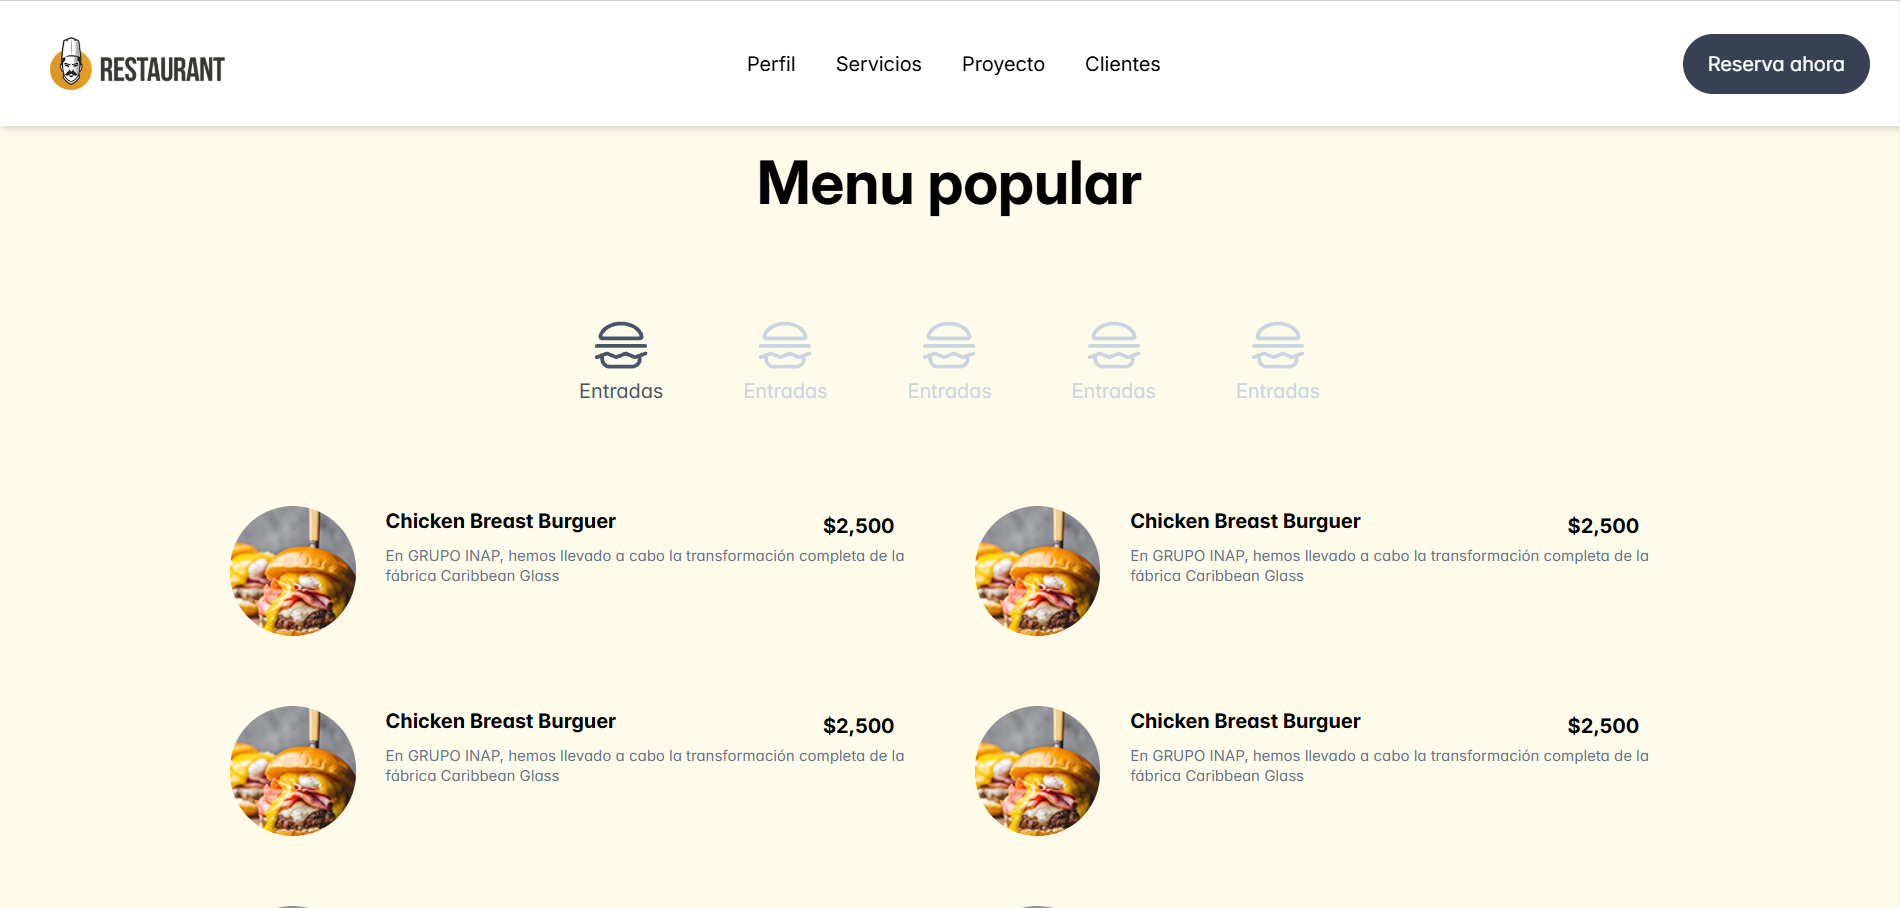
Task: Click the fifth faded burger category icon
Action: 1278,345
